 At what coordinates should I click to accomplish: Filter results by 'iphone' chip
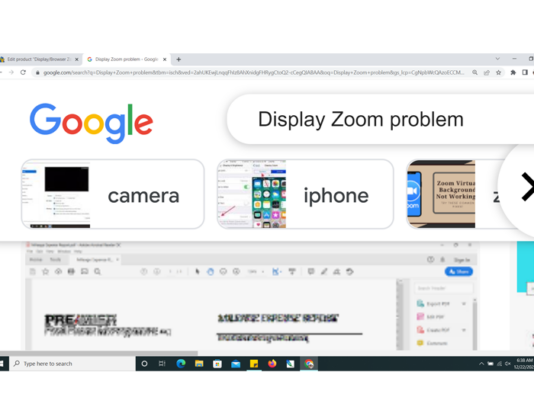click(x=305, y=194)
